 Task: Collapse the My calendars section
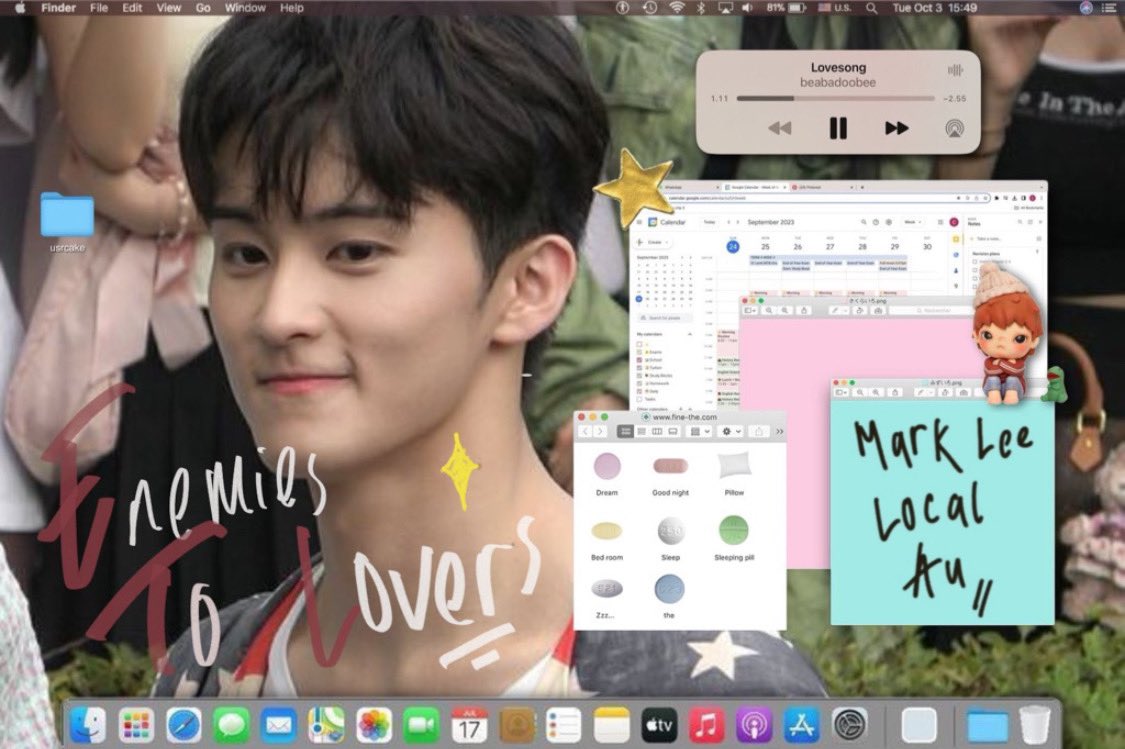(x=690, y=334)
